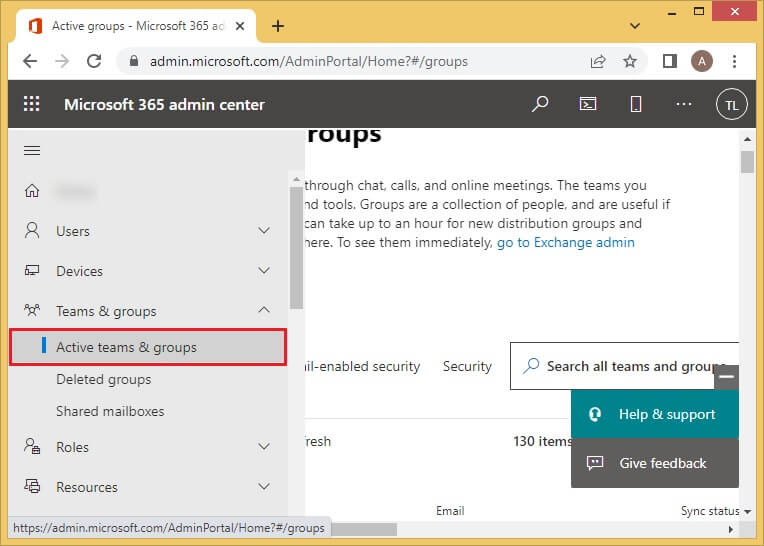Switch to the Security tab
This screenshot has width=764, height=546.
[467, 366]
